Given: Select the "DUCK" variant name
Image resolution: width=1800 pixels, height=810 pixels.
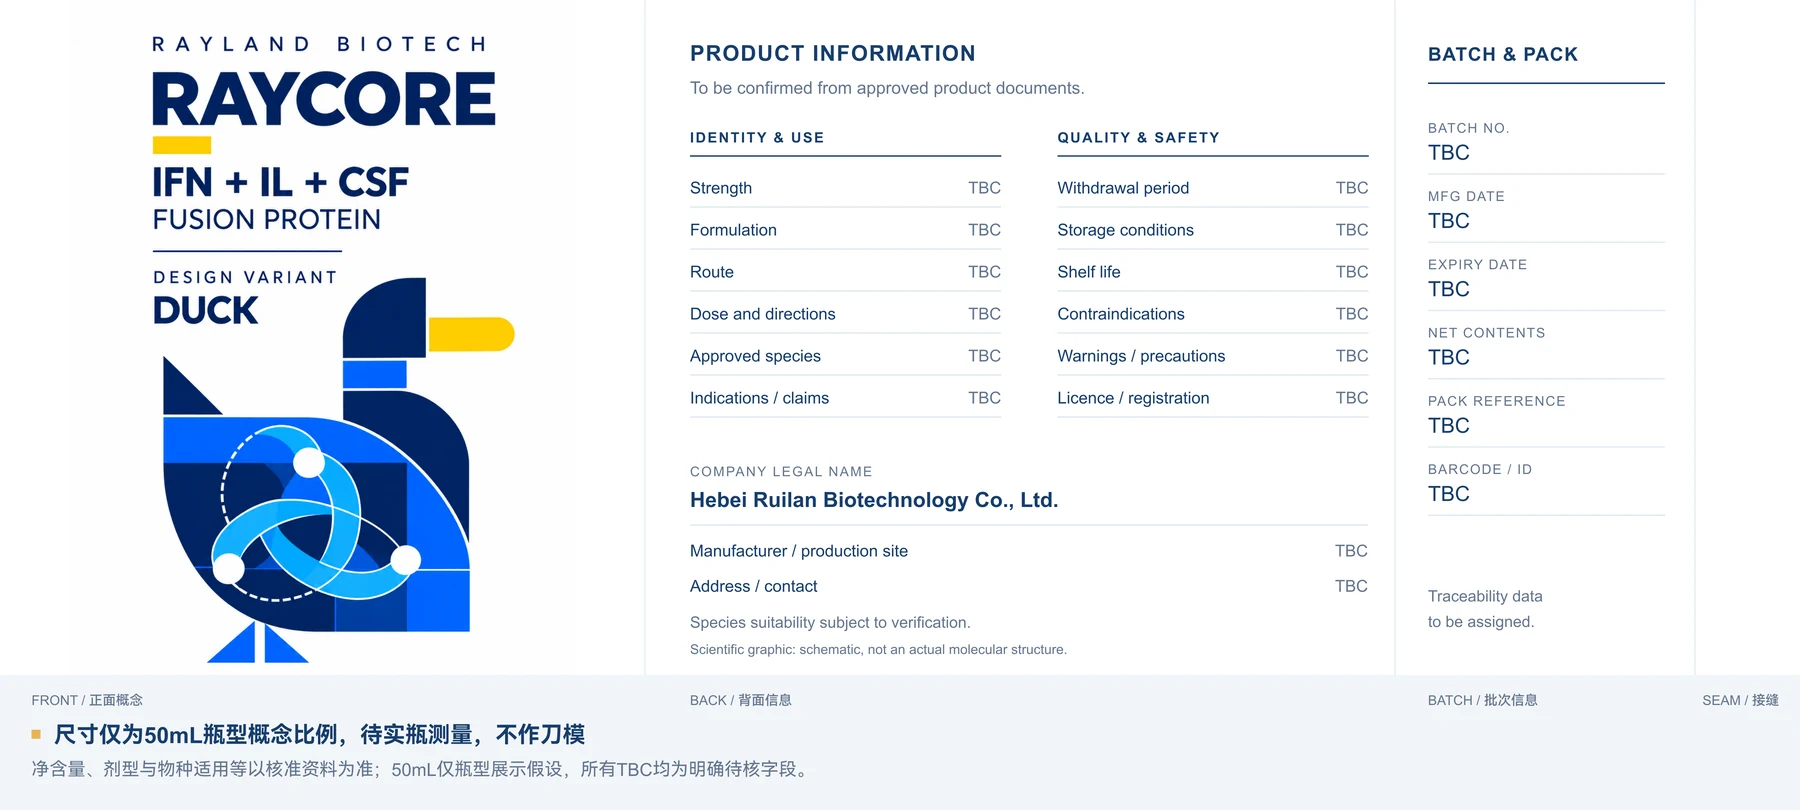Looking at the screenshot, I should (x=205, y=310).
